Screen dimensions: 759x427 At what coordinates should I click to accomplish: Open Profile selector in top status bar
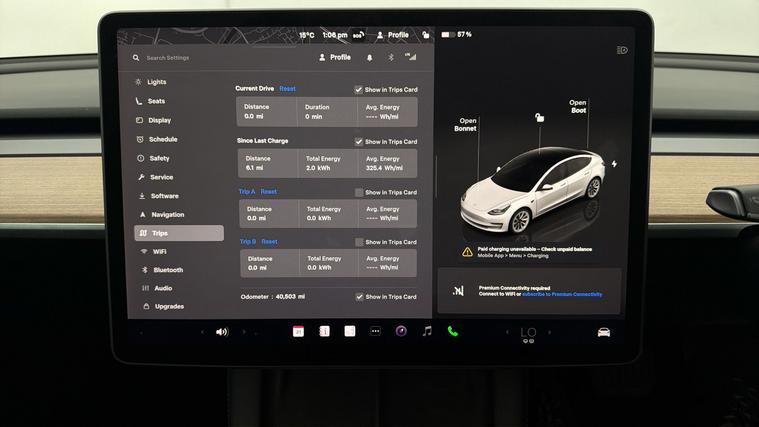[x=393, y=35]
